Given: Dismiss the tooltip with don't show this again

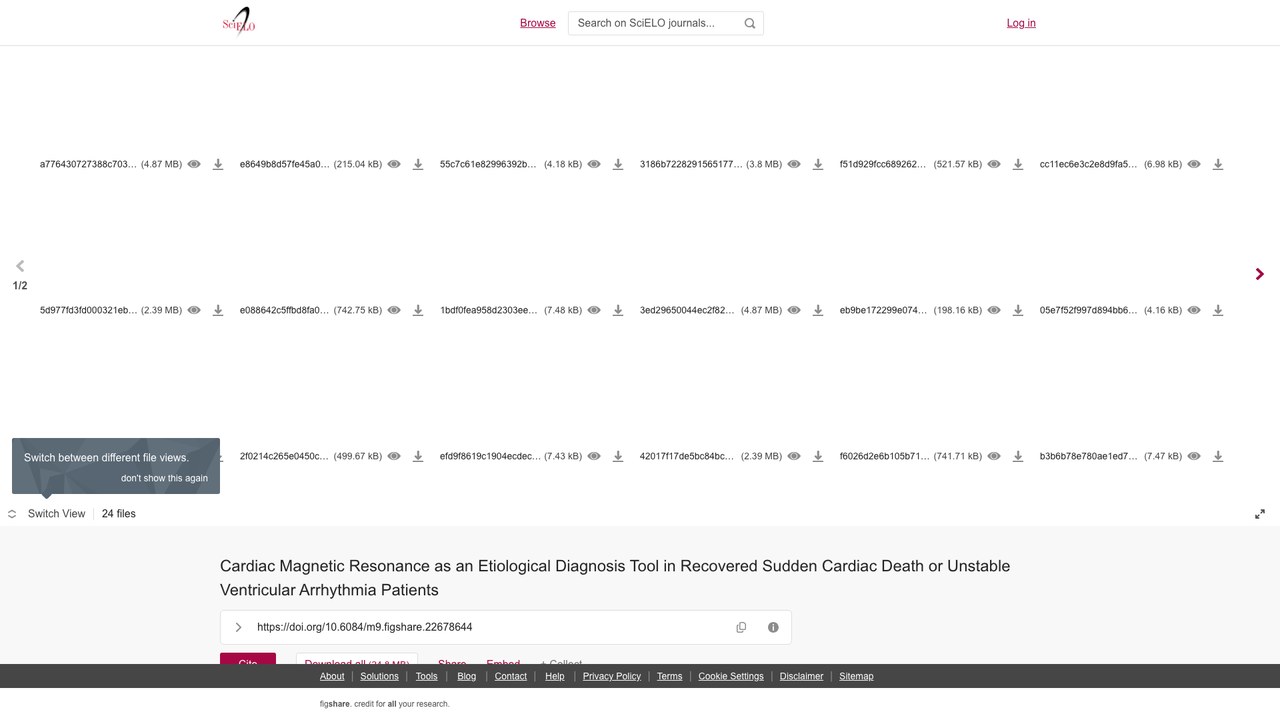Looking at the screenshot, I should click(165, 478).
